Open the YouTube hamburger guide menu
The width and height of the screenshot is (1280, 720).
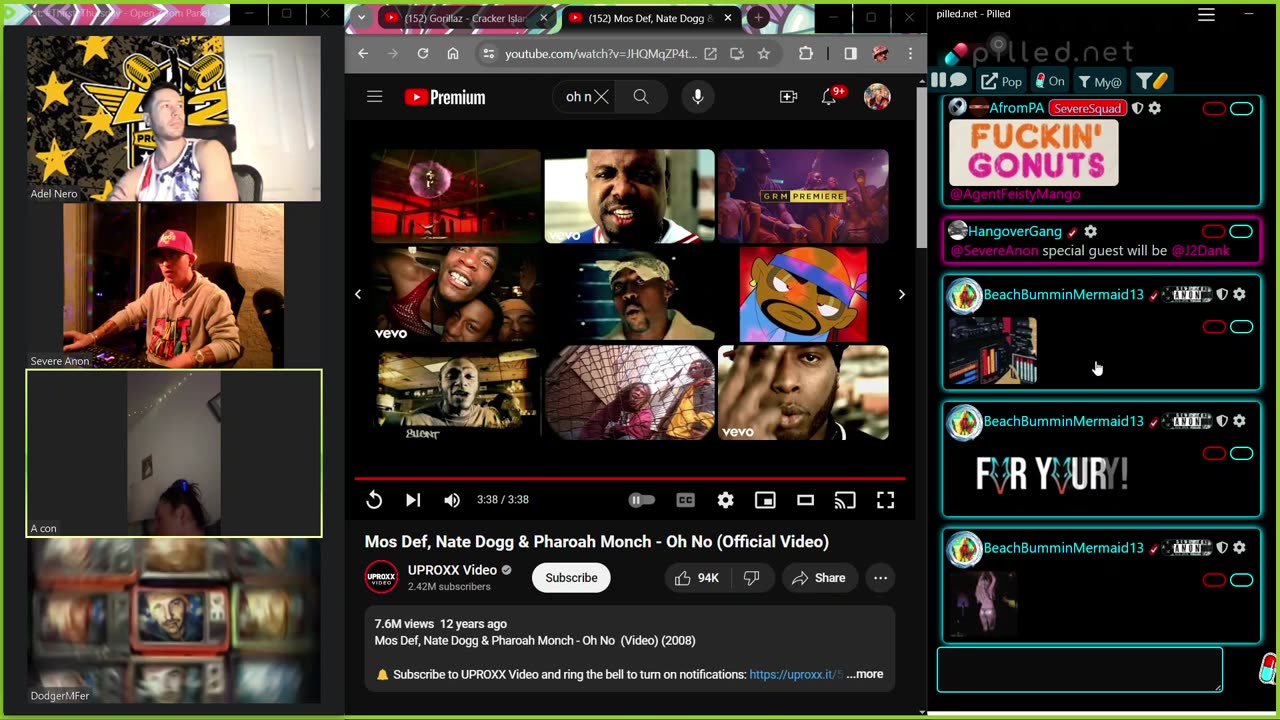[375, 97]
